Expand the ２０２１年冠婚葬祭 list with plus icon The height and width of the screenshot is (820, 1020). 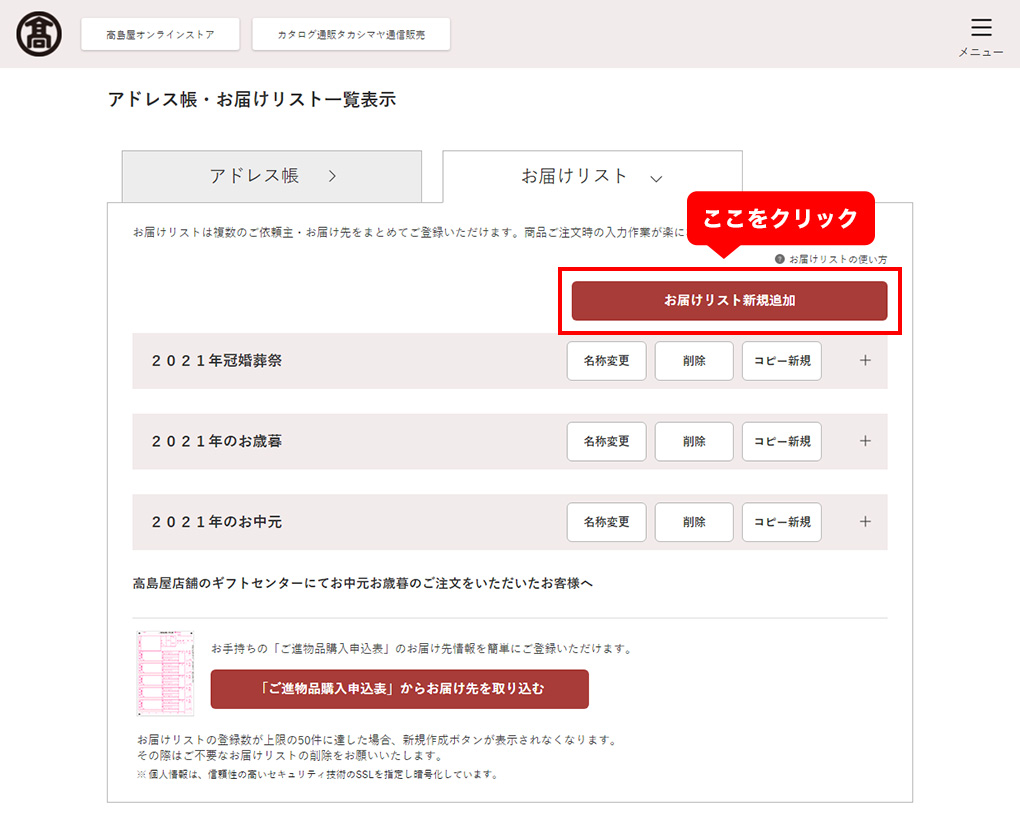point(865,360)
